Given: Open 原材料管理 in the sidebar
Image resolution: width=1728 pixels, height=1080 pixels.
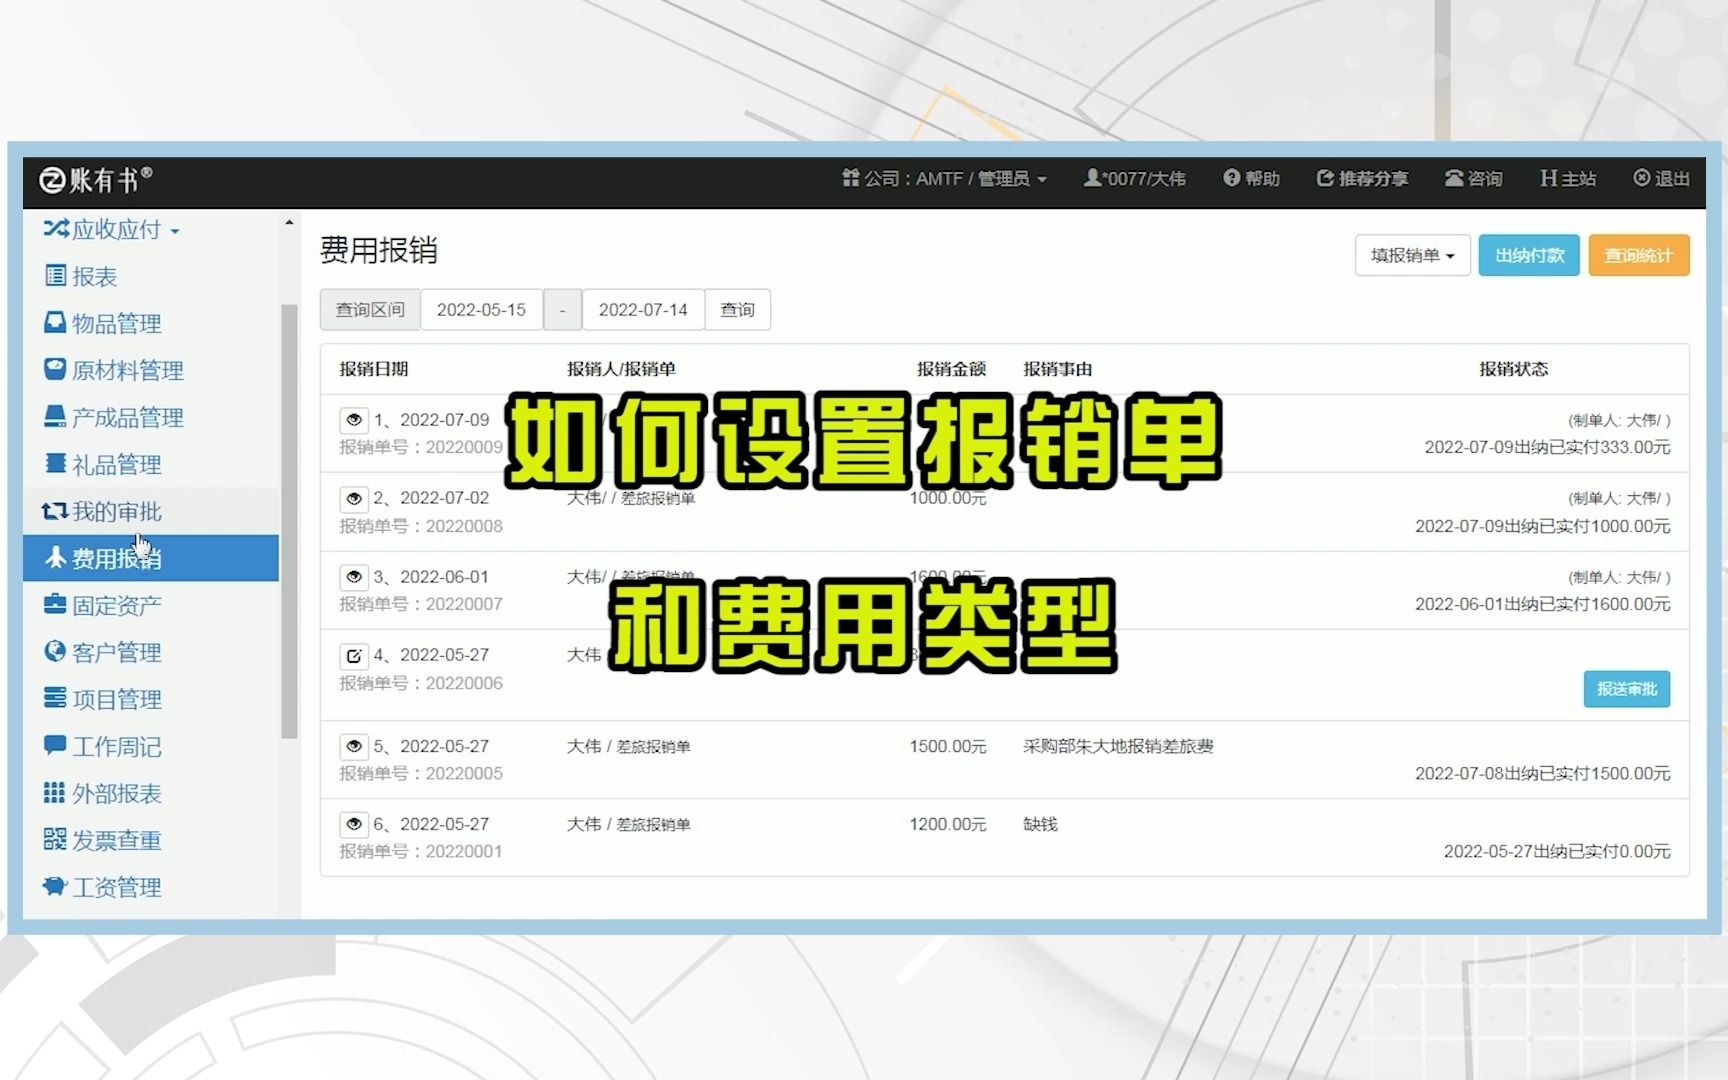Looking at the screenshot, I should point(114,371).
